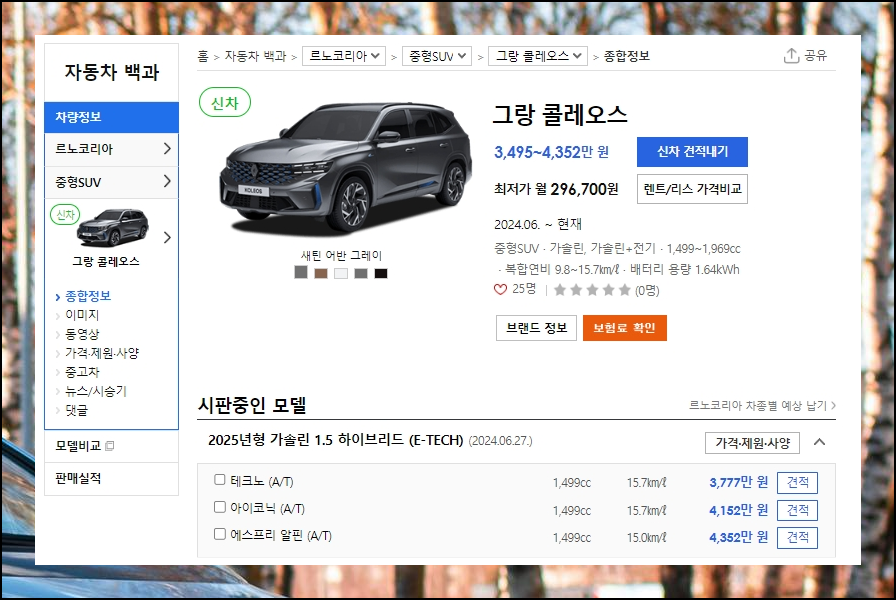Image resolution: width=896 pixels, height=600 pixels.
Task: Open 종합정보 in the sidebar menu
Action: [x=88, y=296]
